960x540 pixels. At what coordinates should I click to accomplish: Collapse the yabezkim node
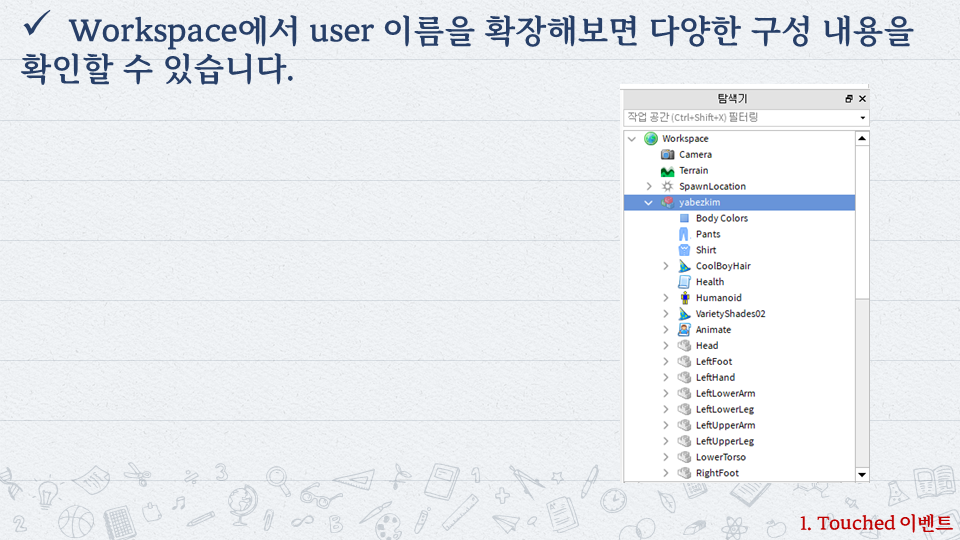click(648, 203)
